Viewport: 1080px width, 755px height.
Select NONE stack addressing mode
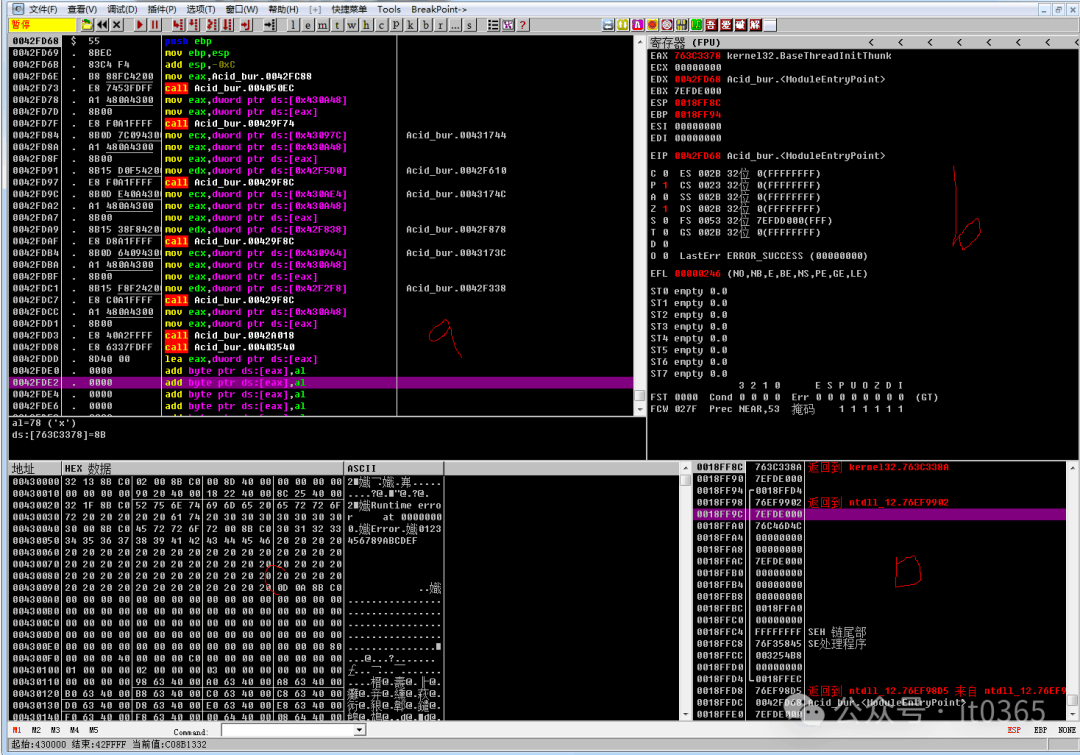pos(1065,731)
